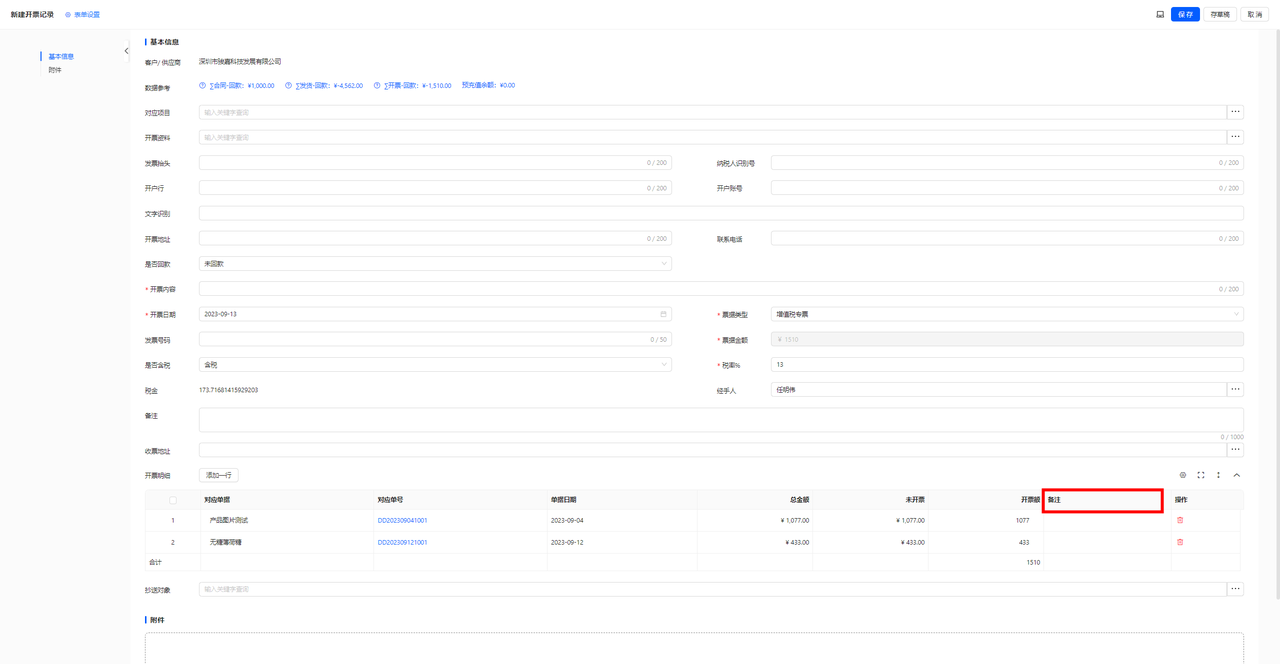Screen dimensions: 1280x664
Task: Click the help icon beside ∑合同-回款
Action: pyautogui.click(x=203, y=85)
